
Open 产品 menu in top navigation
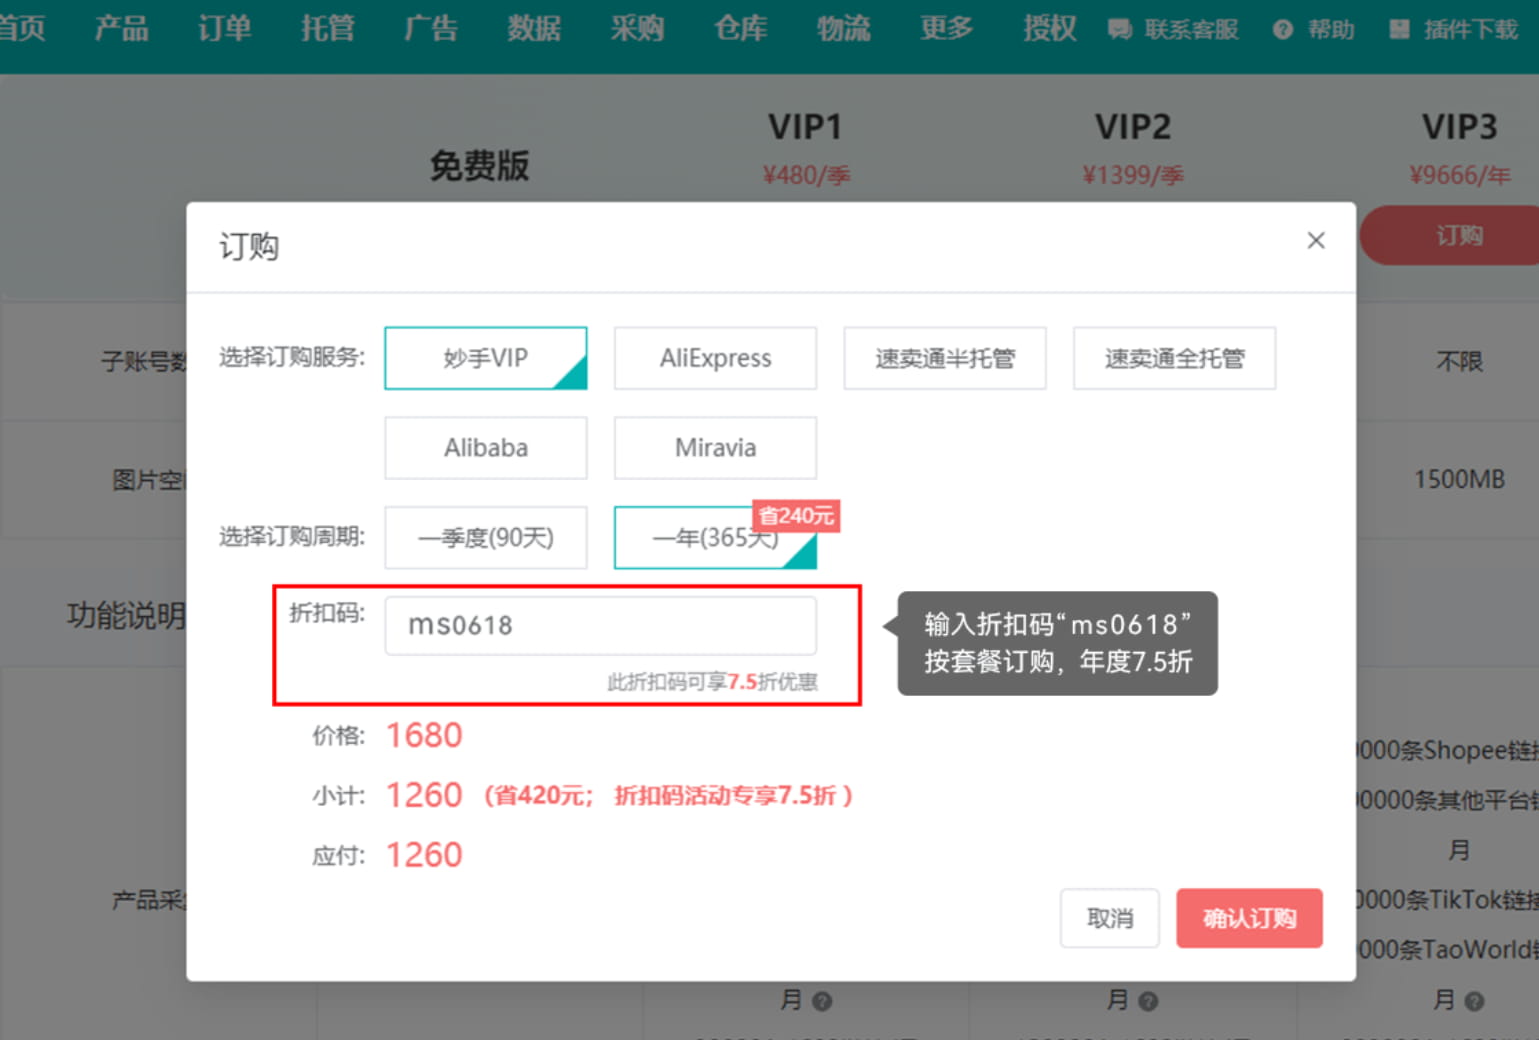(121, 28)
